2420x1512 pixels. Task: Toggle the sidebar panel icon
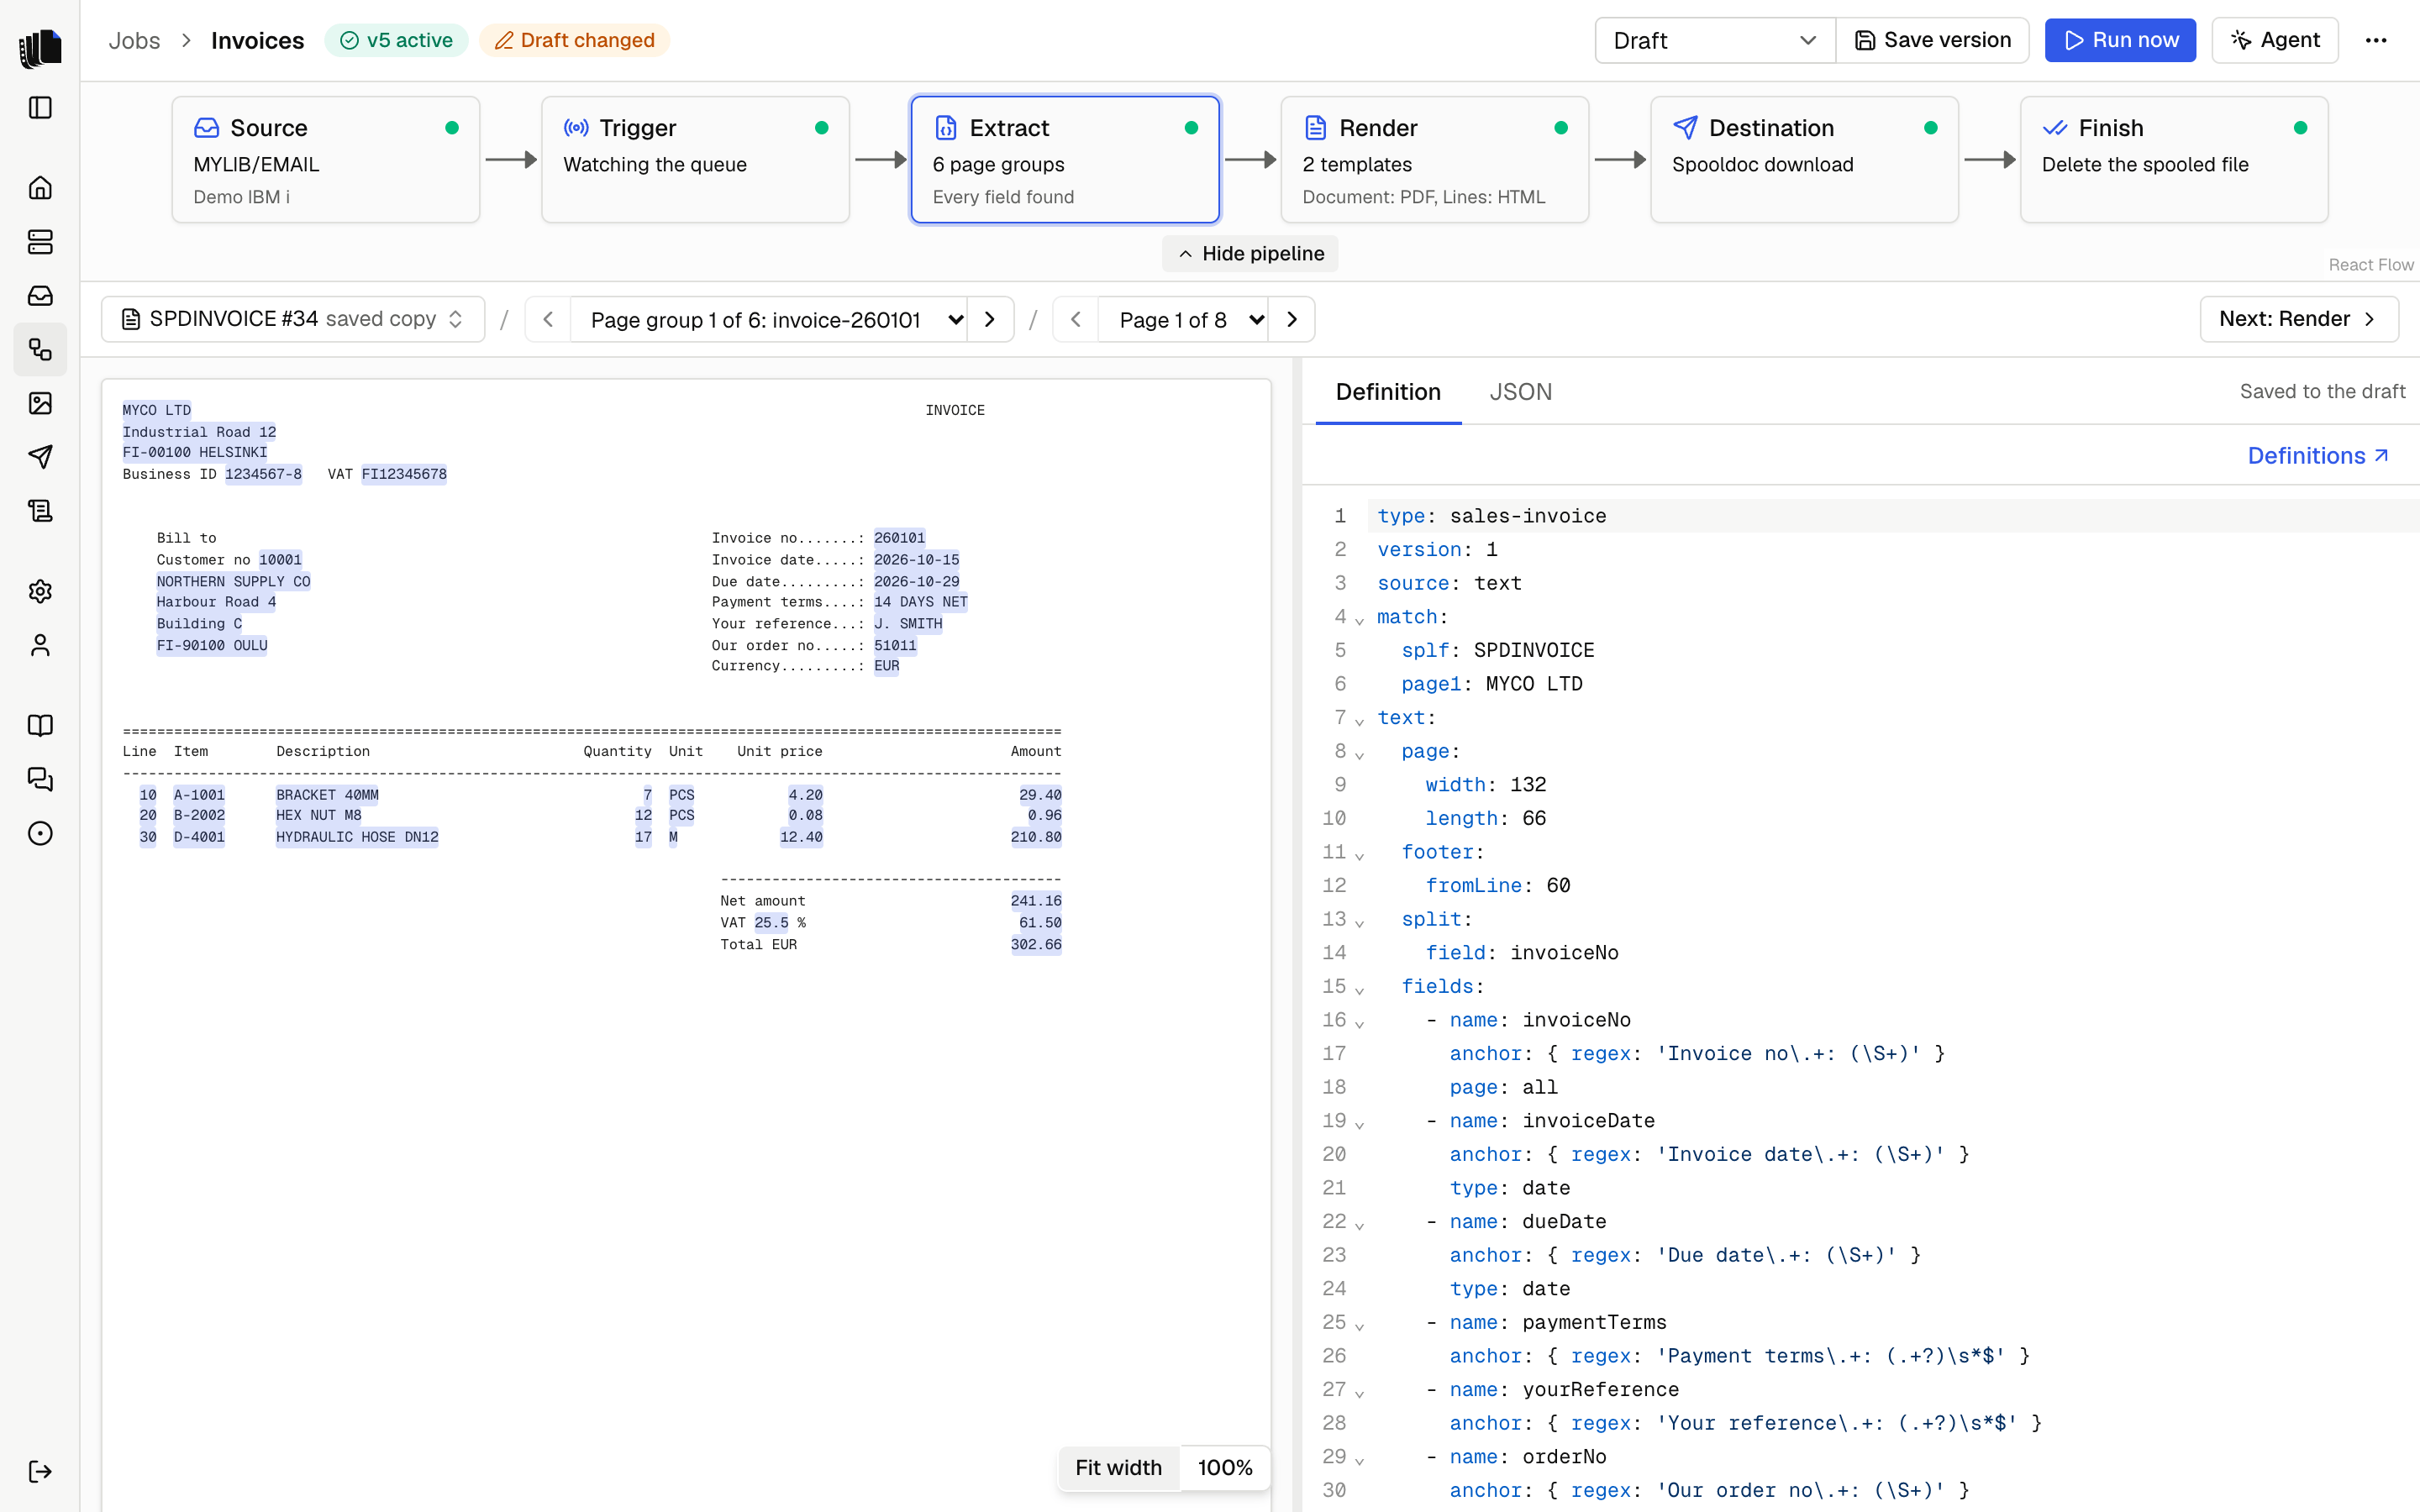click(40, 107)
